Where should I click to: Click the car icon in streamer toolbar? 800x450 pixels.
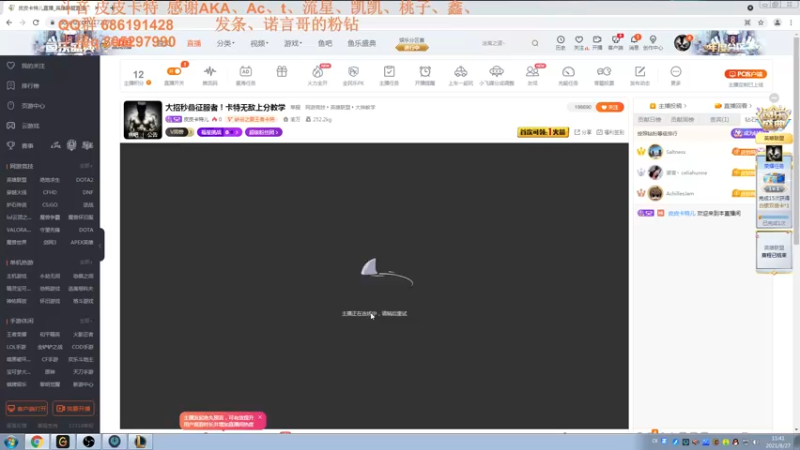point(460,71)
